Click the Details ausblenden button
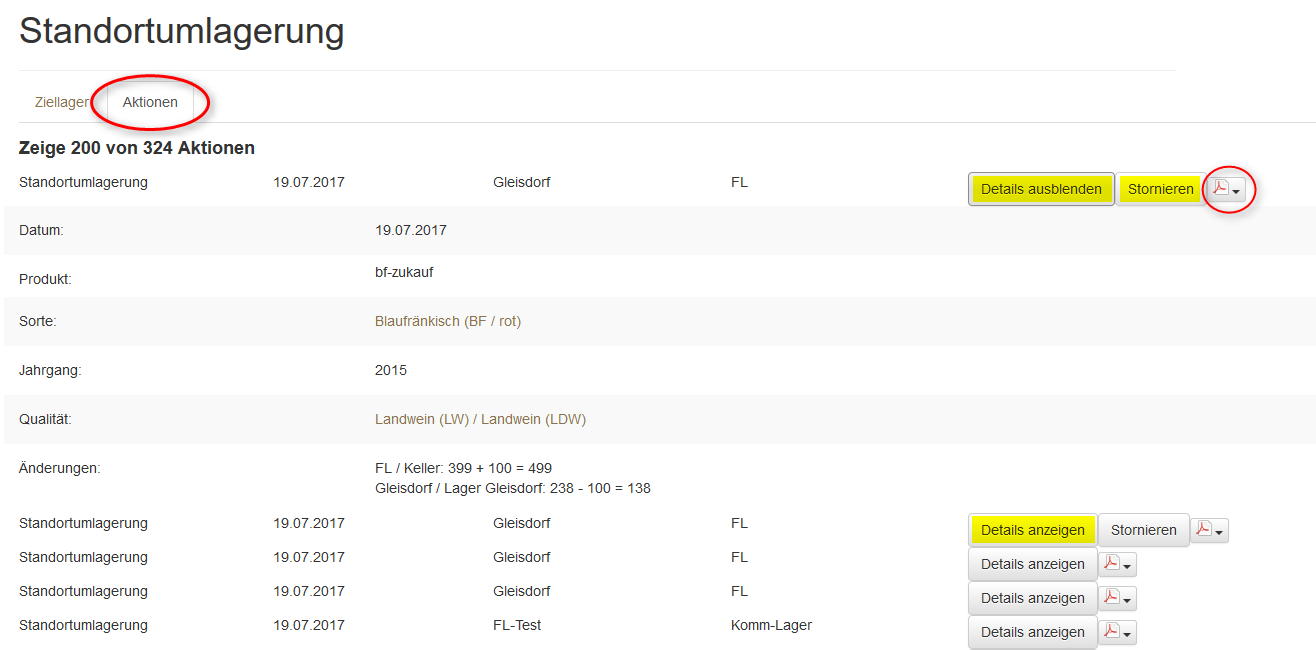The image size is (1316, 650). [x=1041, y=189]
